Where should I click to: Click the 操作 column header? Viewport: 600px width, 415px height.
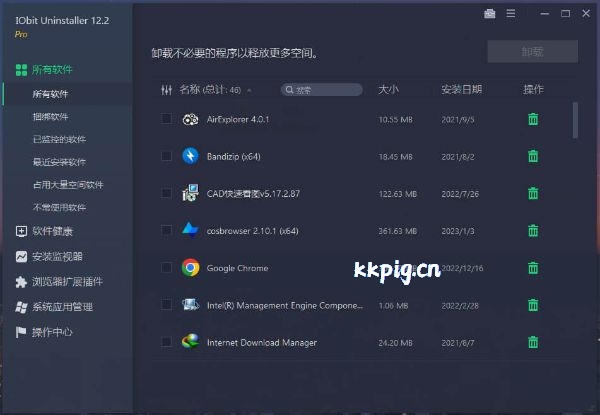(x=533, y=90)
